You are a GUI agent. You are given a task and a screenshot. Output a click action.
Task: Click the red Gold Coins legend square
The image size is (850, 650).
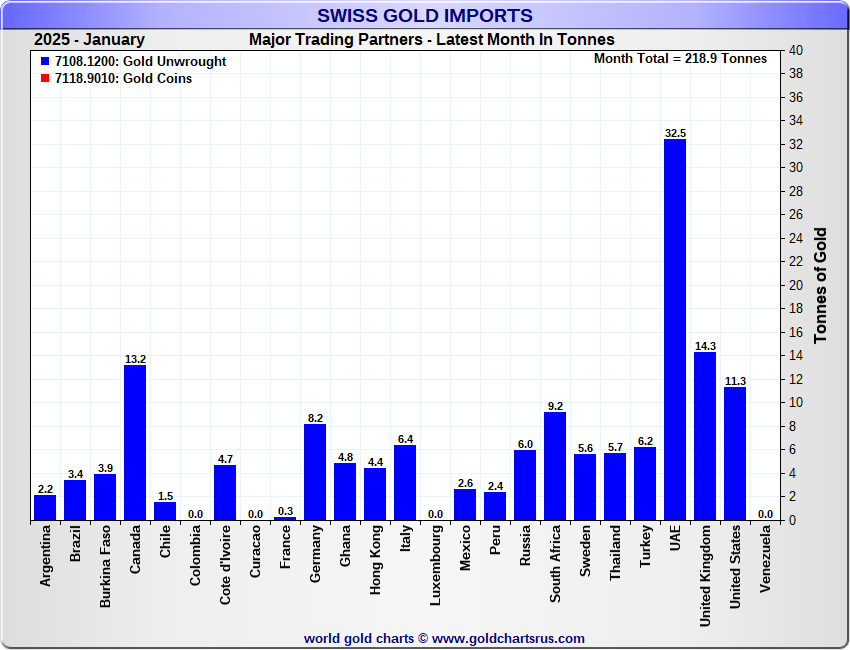point(45,79)
